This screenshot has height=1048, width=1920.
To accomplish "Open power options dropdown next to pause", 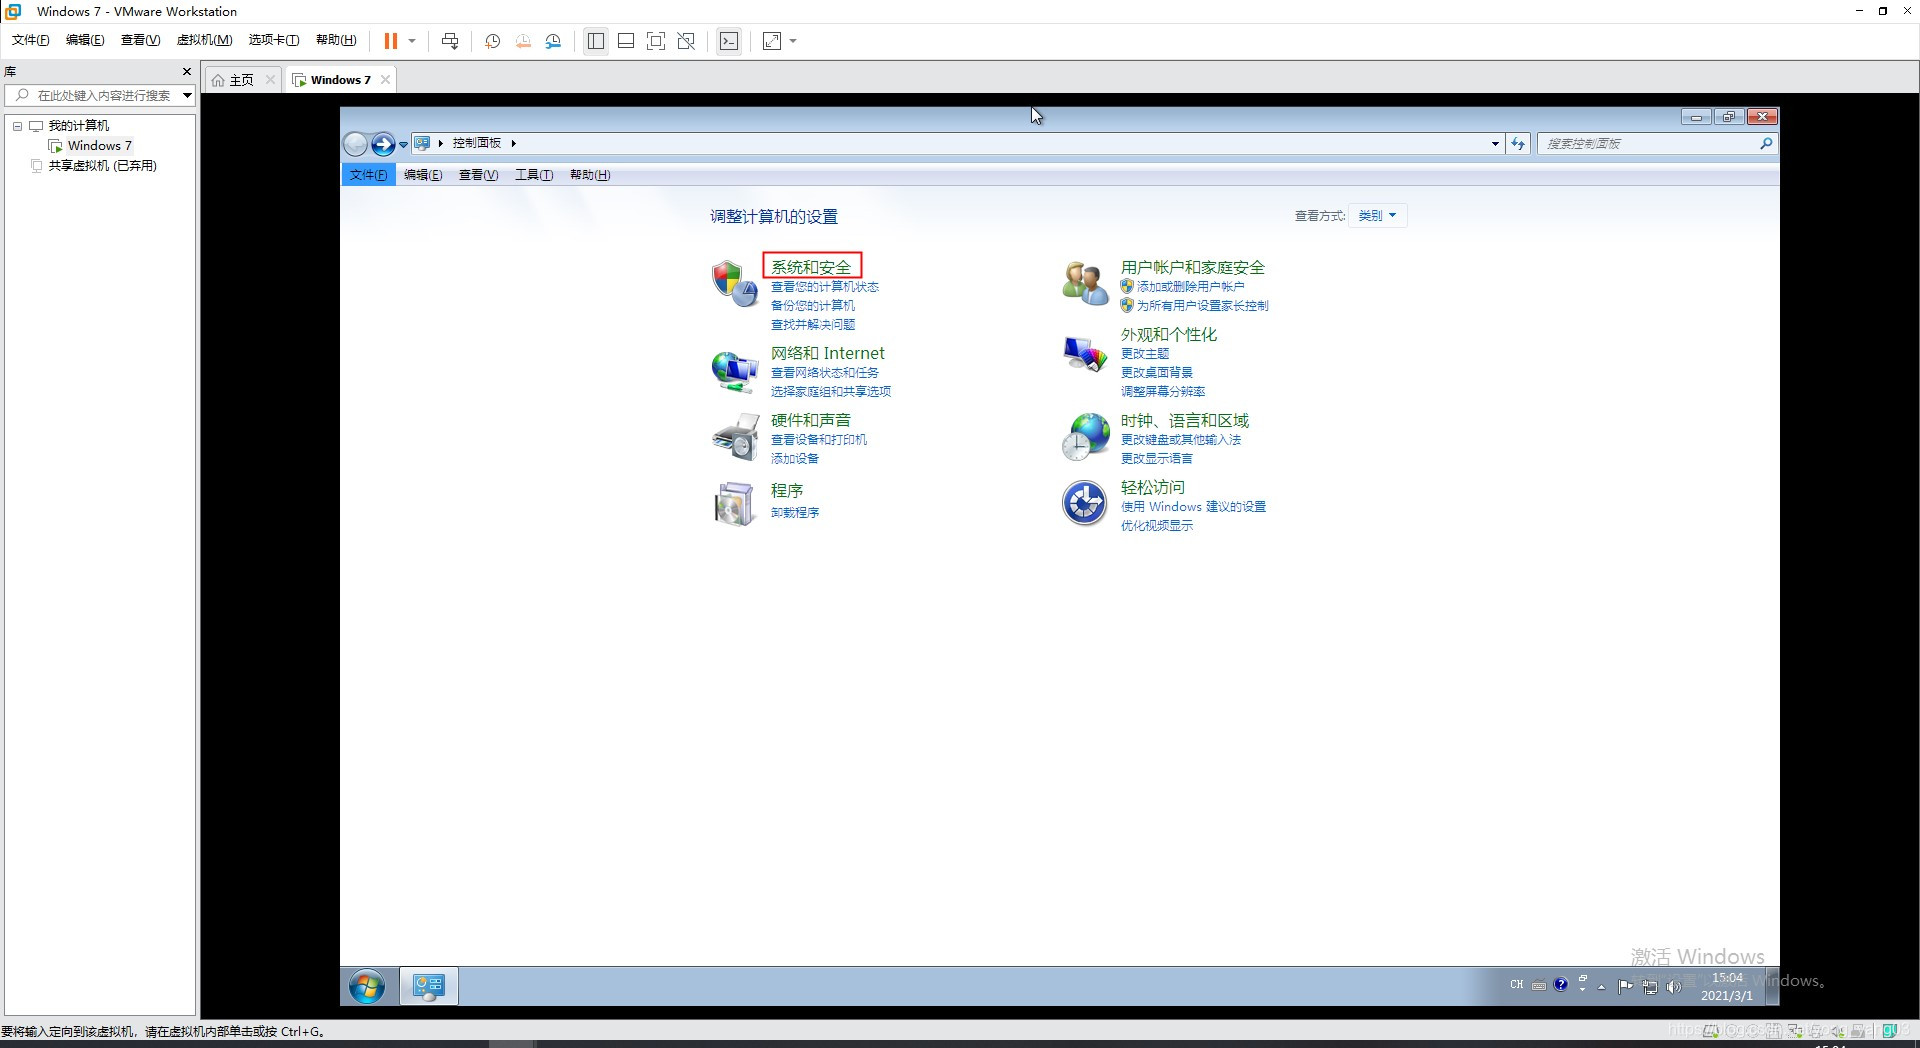I will pyautogui.click(x=412, y=41).
